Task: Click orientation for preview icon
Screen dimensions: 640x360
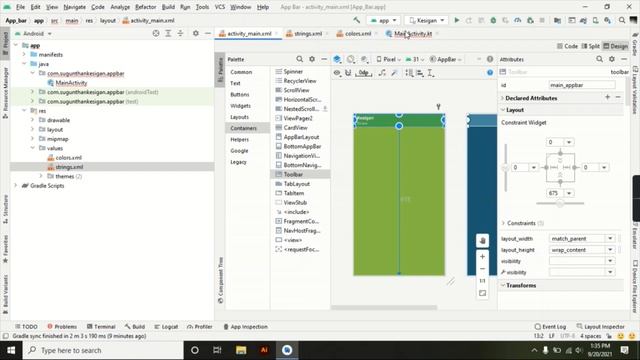Action: 351,59
